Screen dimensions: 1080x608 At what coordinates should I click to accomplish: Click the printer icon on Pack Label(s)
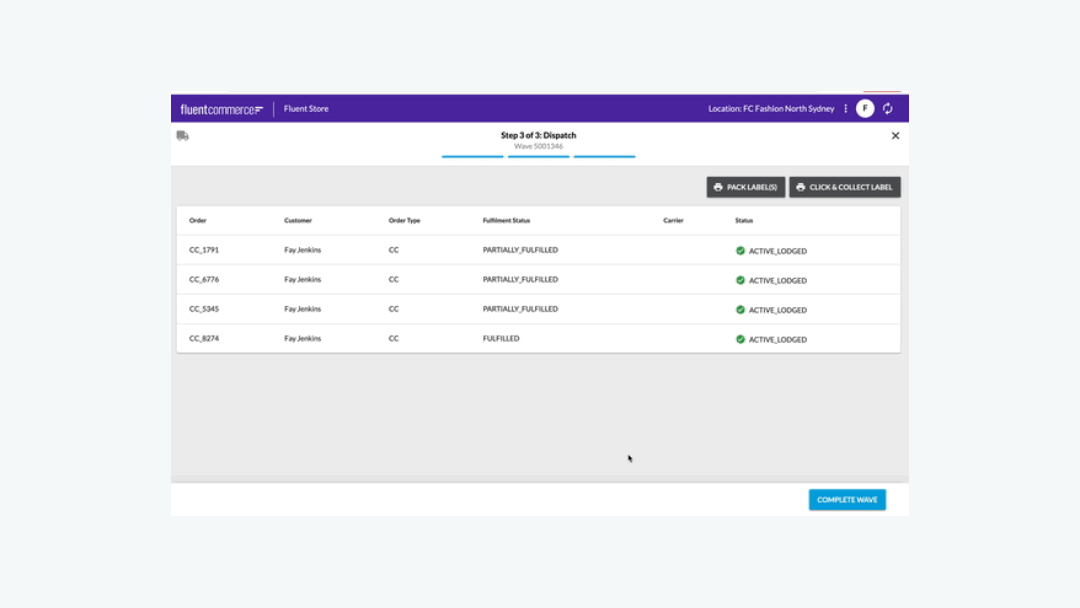[718, 187]
